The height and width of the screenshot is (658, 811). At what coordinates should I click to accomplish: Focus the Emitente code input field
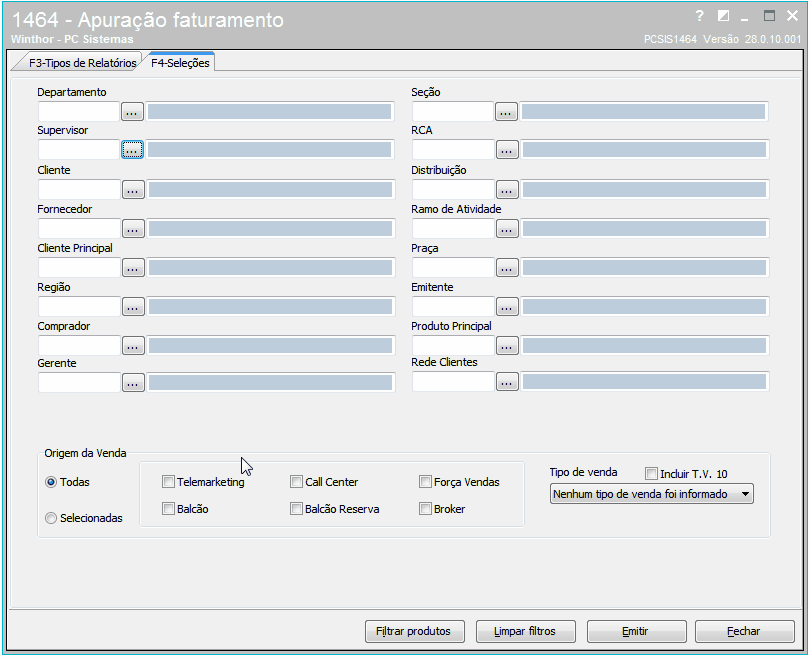click(453, 307)
